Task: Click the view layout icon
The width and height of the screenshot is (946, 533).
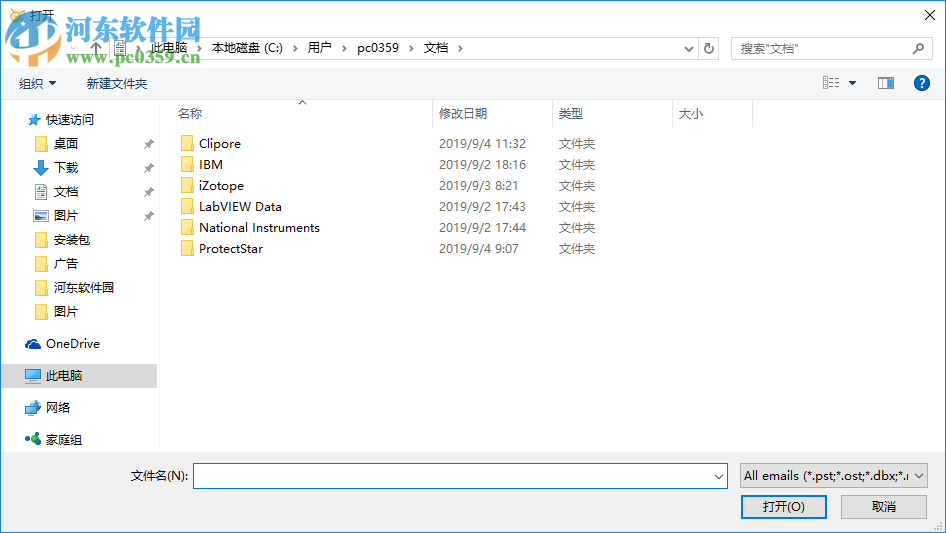Action: 831,83
